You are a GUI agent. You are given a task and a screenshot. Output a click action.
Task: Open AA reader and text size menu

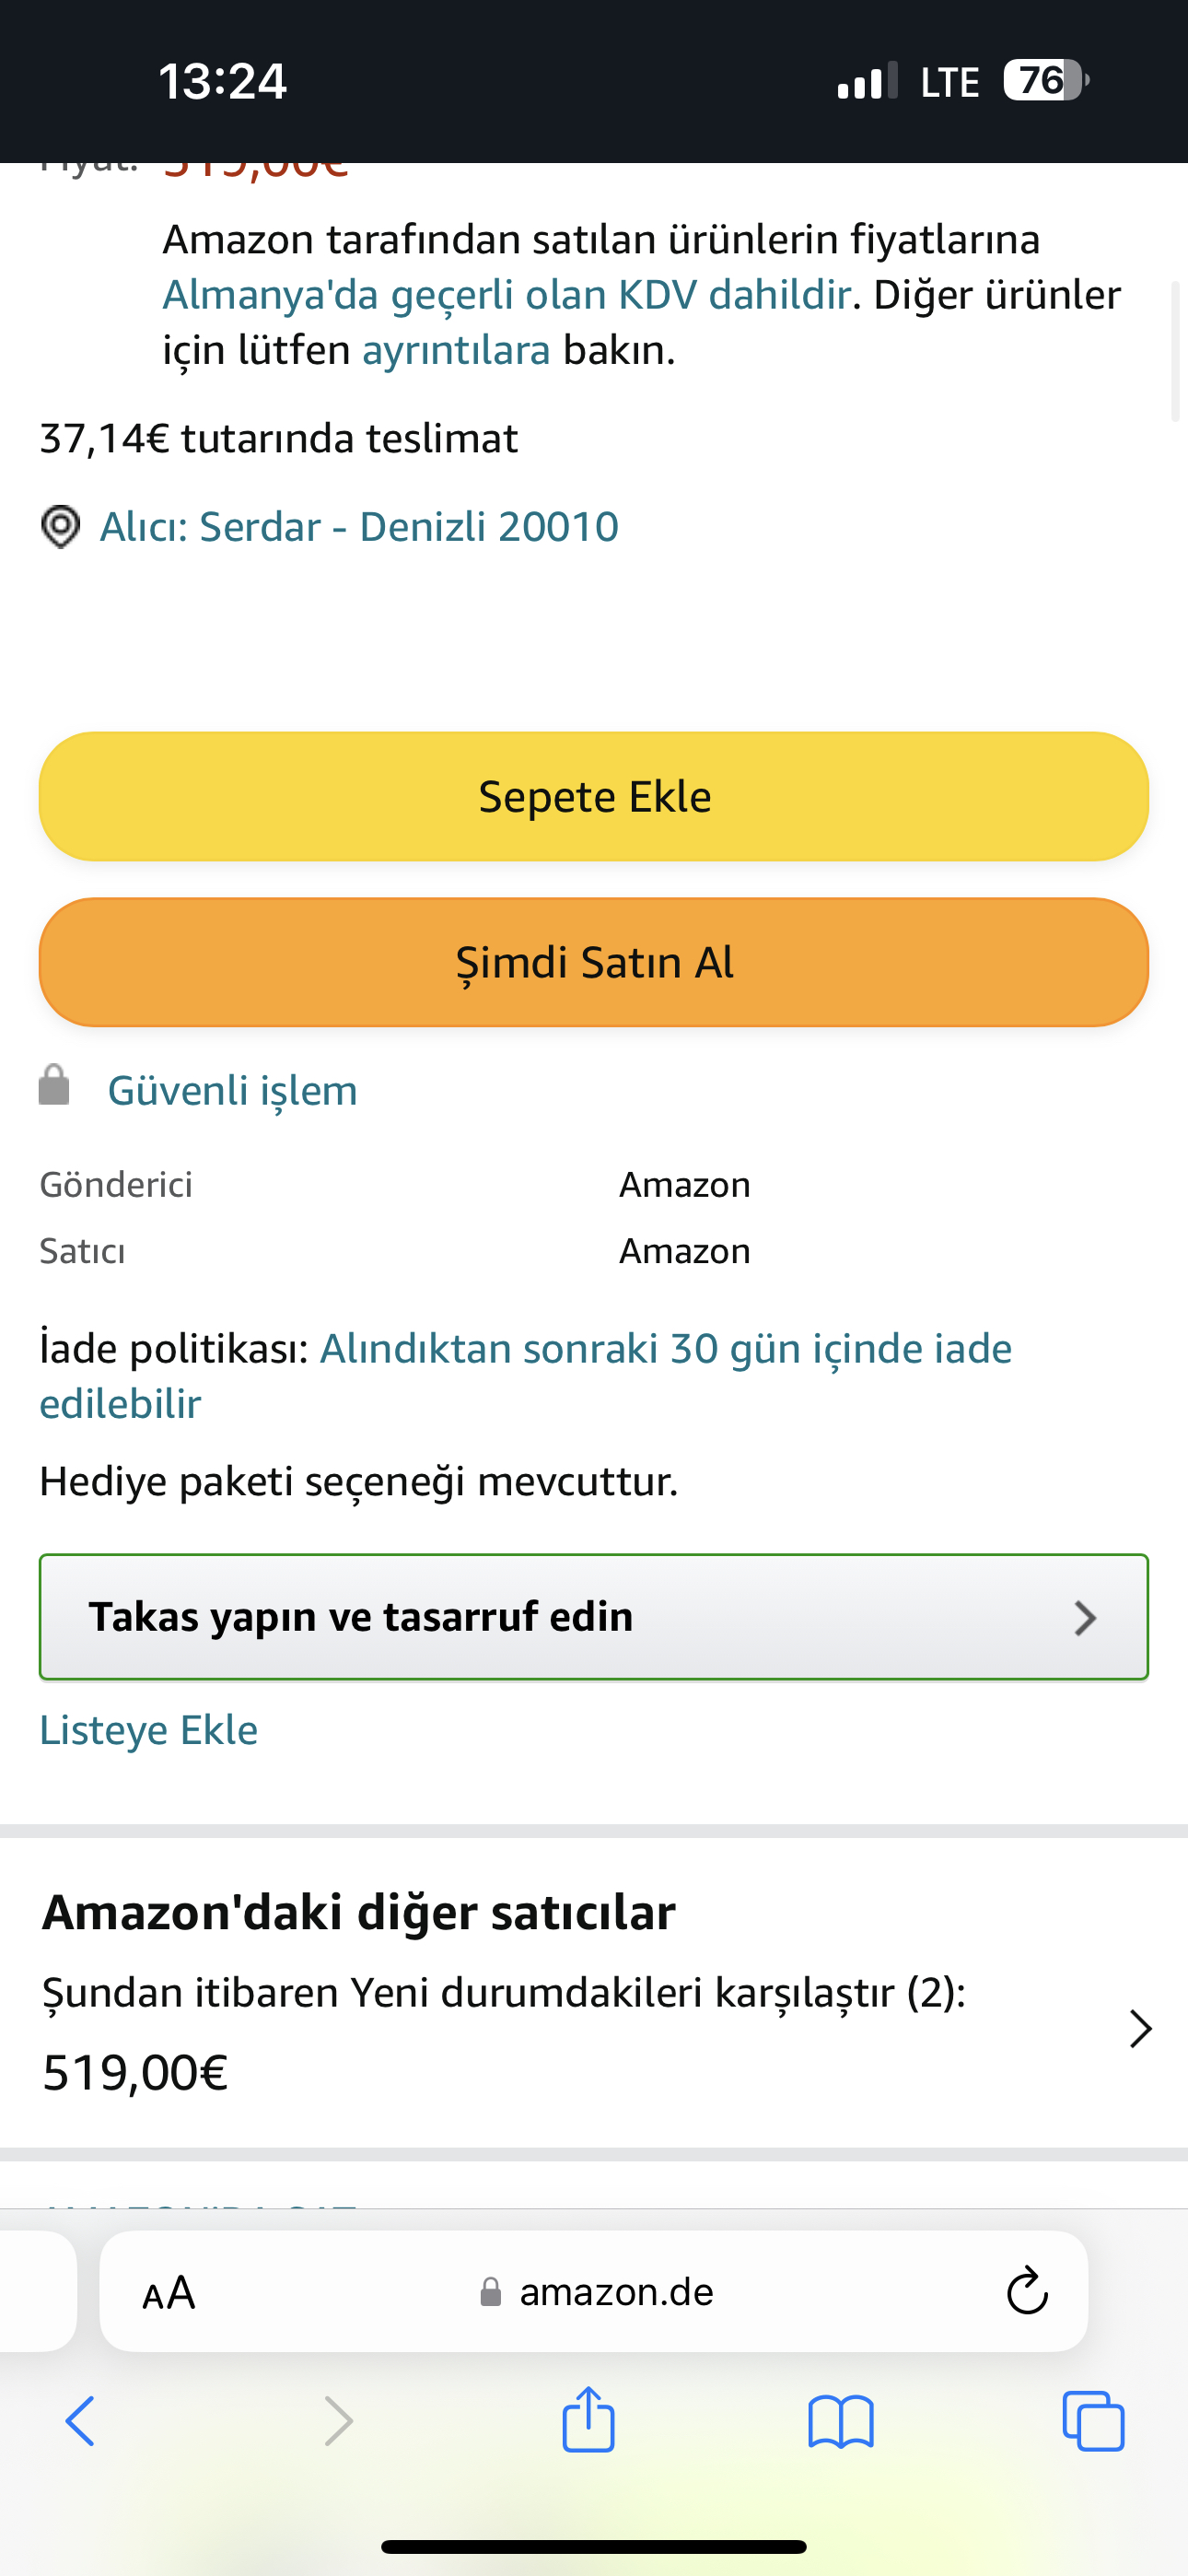pos(169,2292)
